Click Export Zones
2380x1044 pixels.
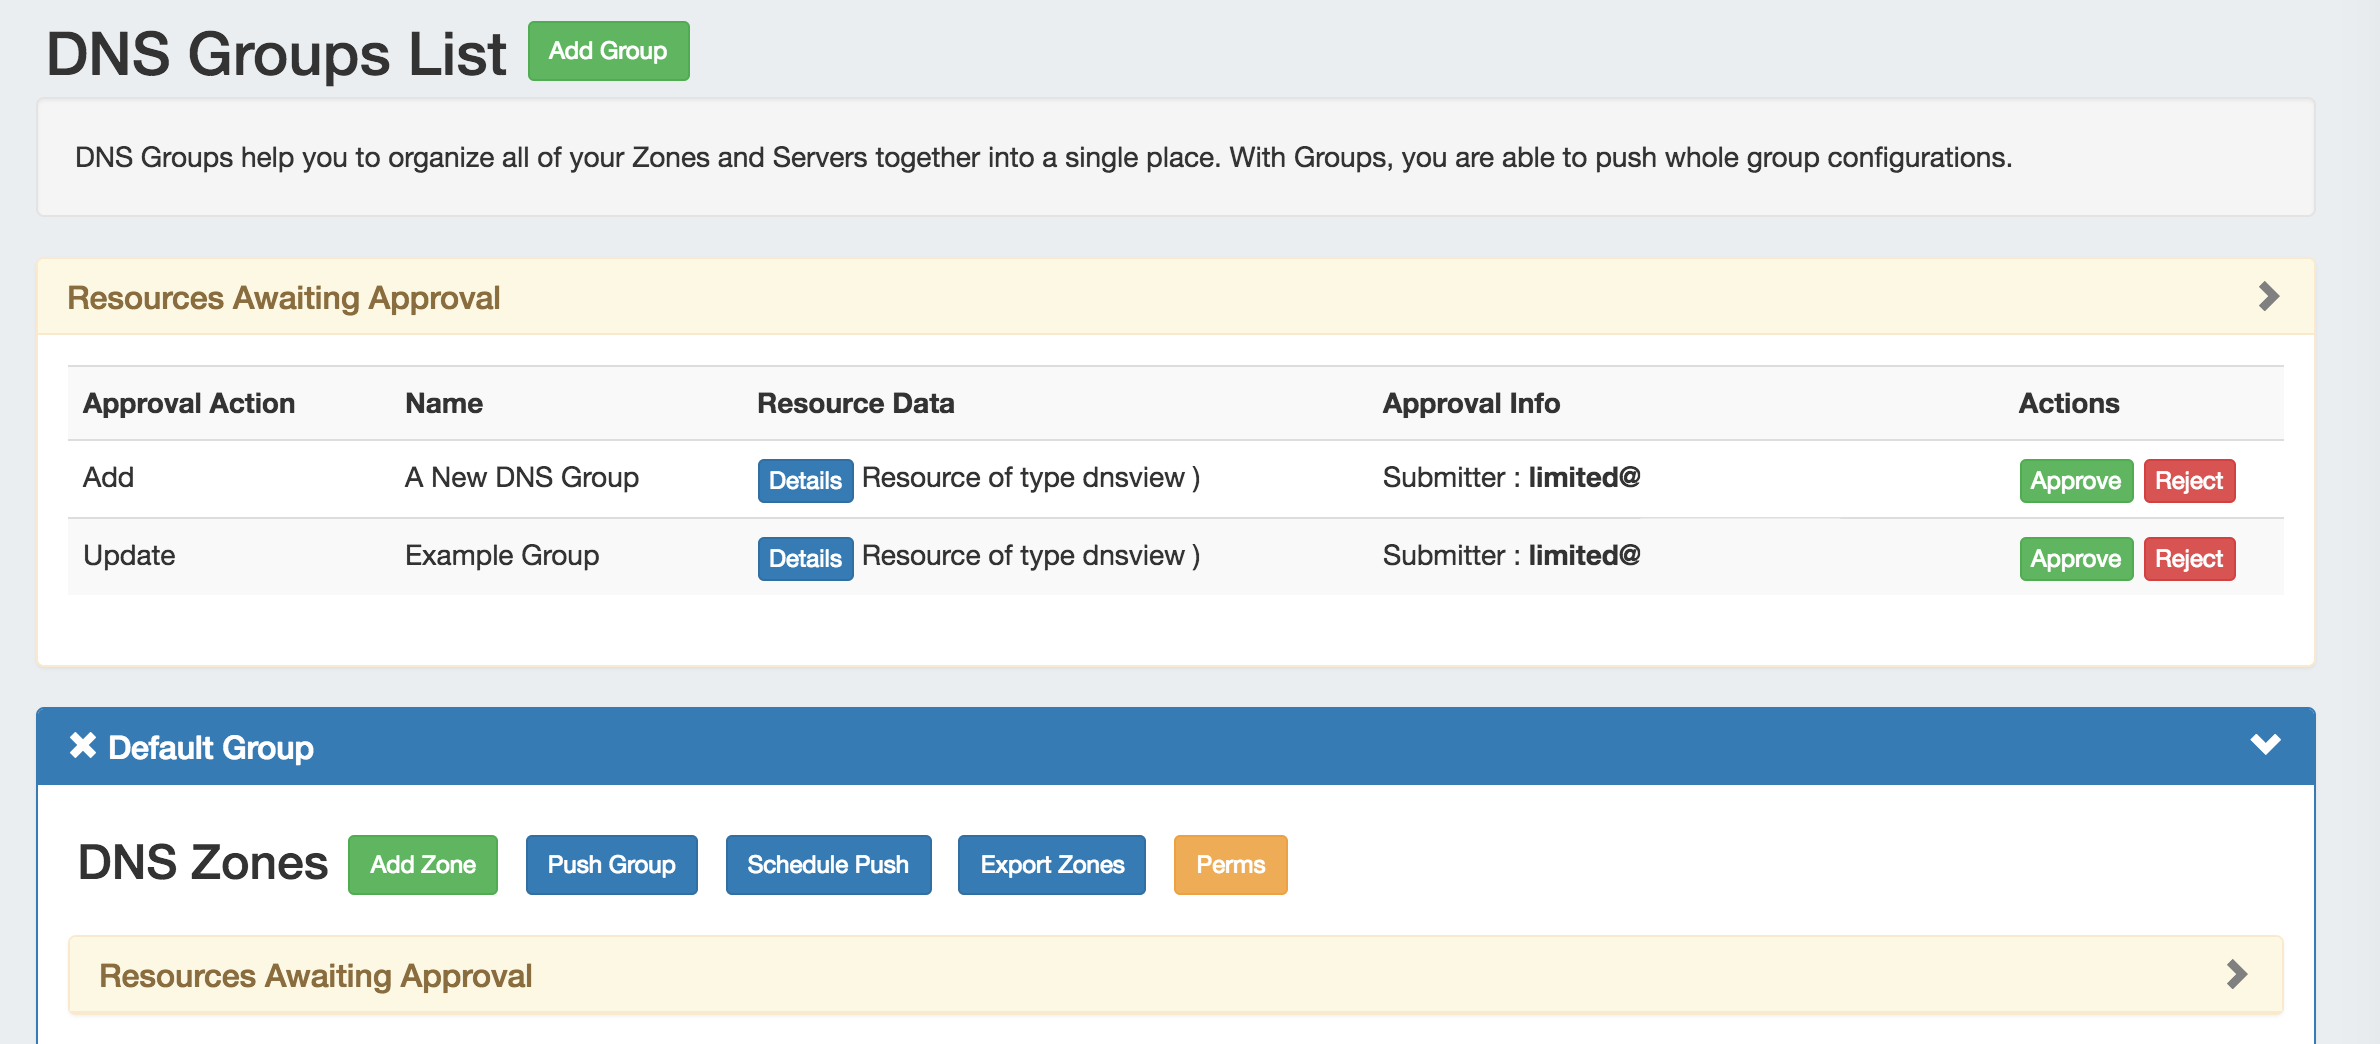pos(1051,865)
